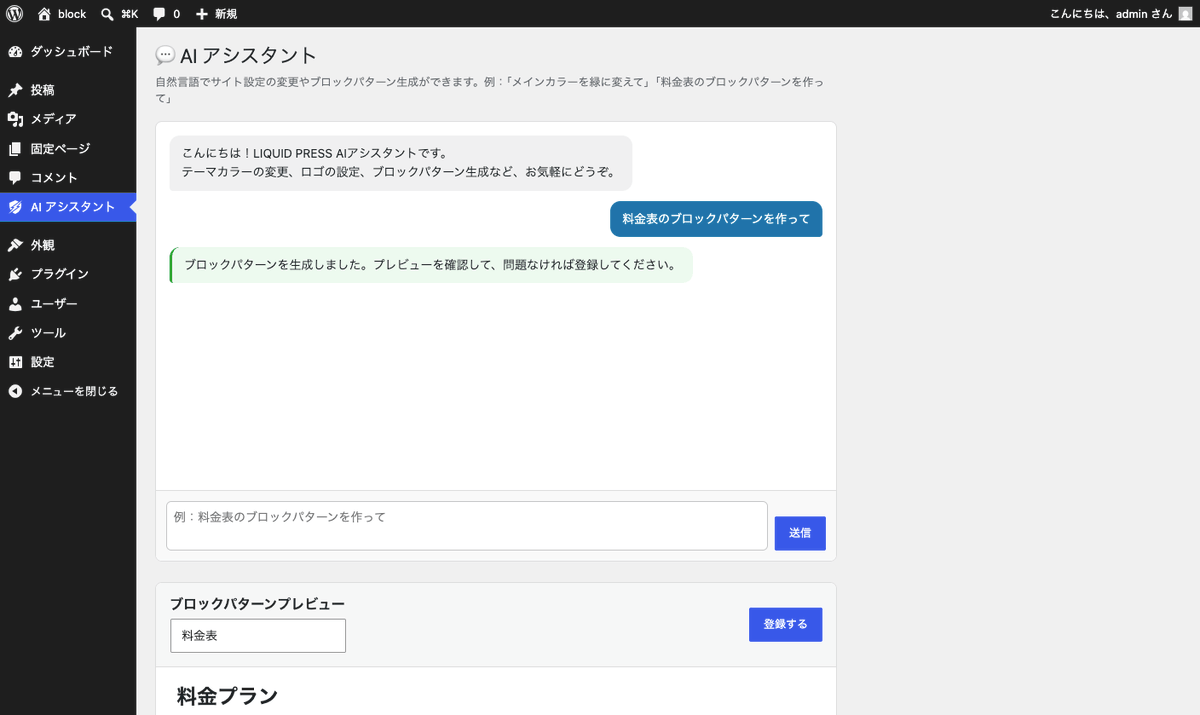The image size is (1200, 715).
Task: Click the comment count 0 in admin bar
Action: tap(177, 14)
